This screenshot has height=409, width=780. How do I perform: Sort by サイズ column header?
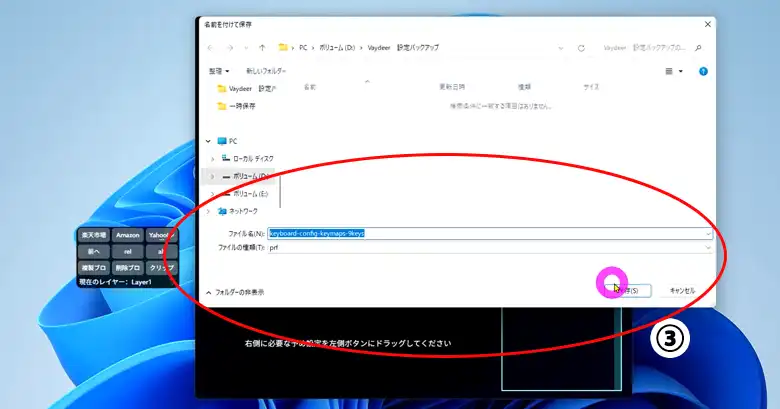591,87
